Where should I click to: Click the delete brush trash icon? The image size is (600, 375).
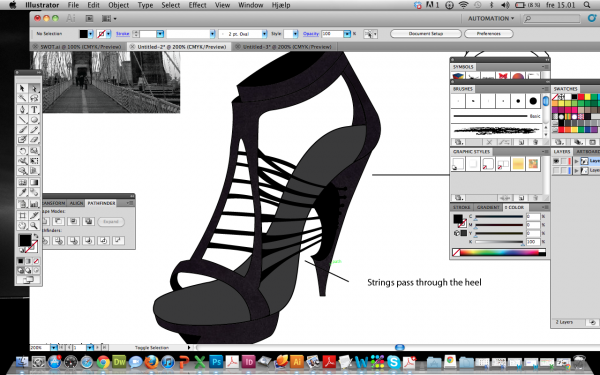(535, 142)
